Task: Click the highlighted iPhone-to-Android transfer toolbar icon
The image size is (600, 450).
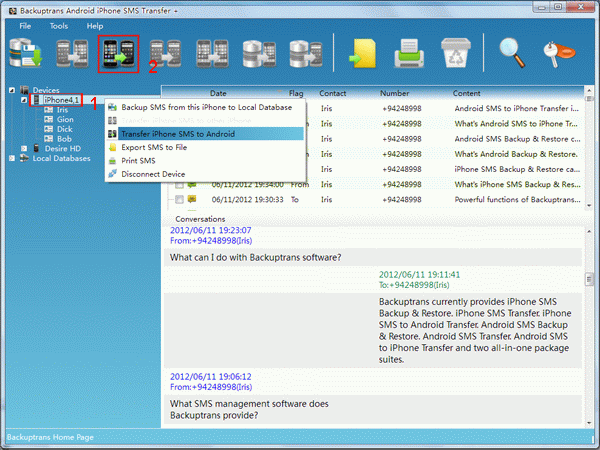Action: click(x=119, y=54)
